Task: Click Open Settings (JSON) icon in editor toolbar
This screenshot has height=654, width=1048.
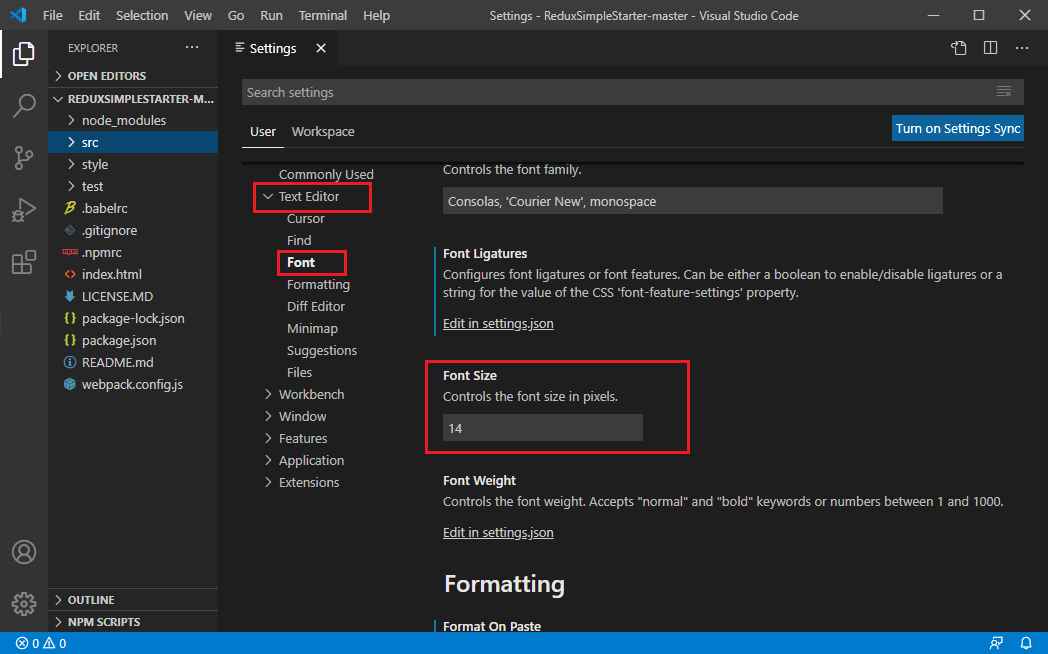Action: pos(959,48)
